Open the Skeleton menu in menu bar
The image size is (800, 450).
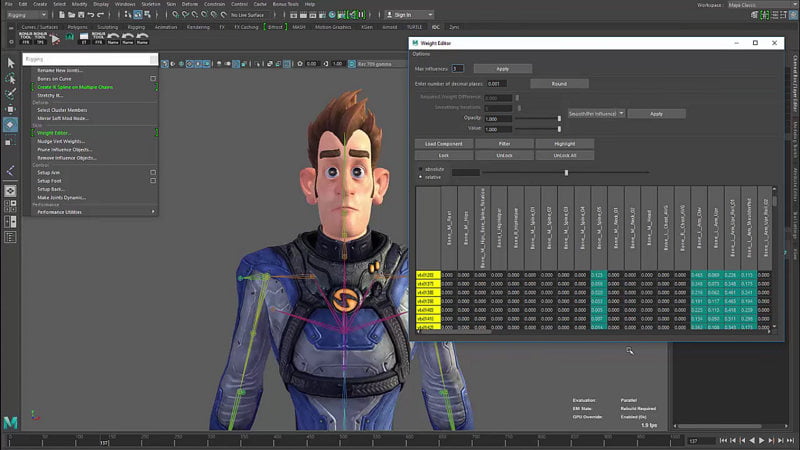(x=151, y=4)
